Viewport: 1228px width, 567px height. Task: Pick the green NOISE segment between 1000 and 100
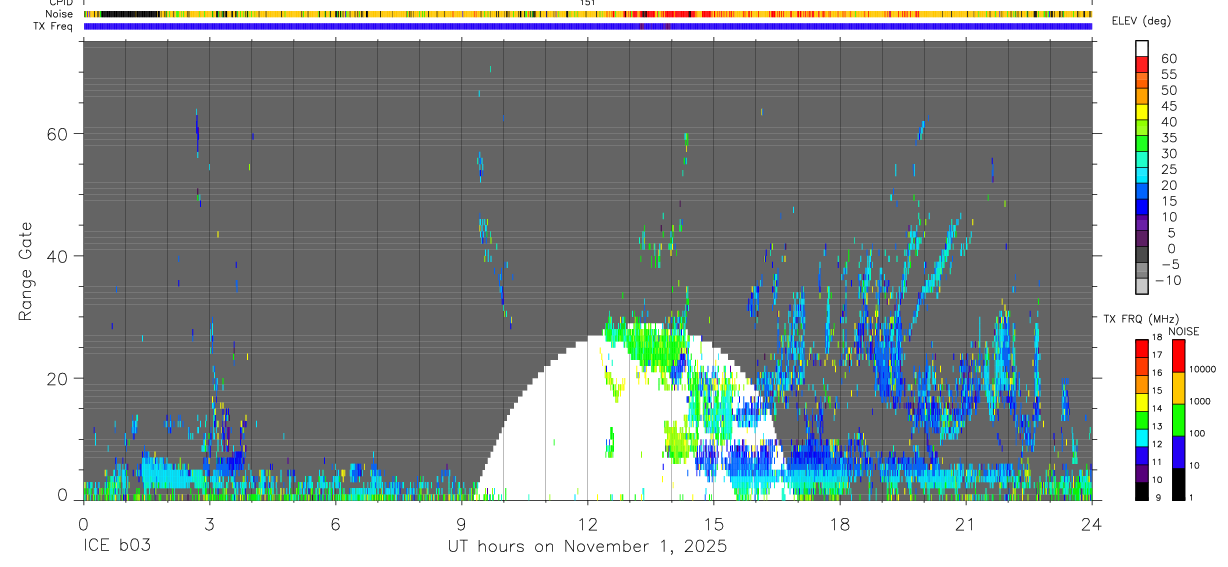(x=1179, y=420)
